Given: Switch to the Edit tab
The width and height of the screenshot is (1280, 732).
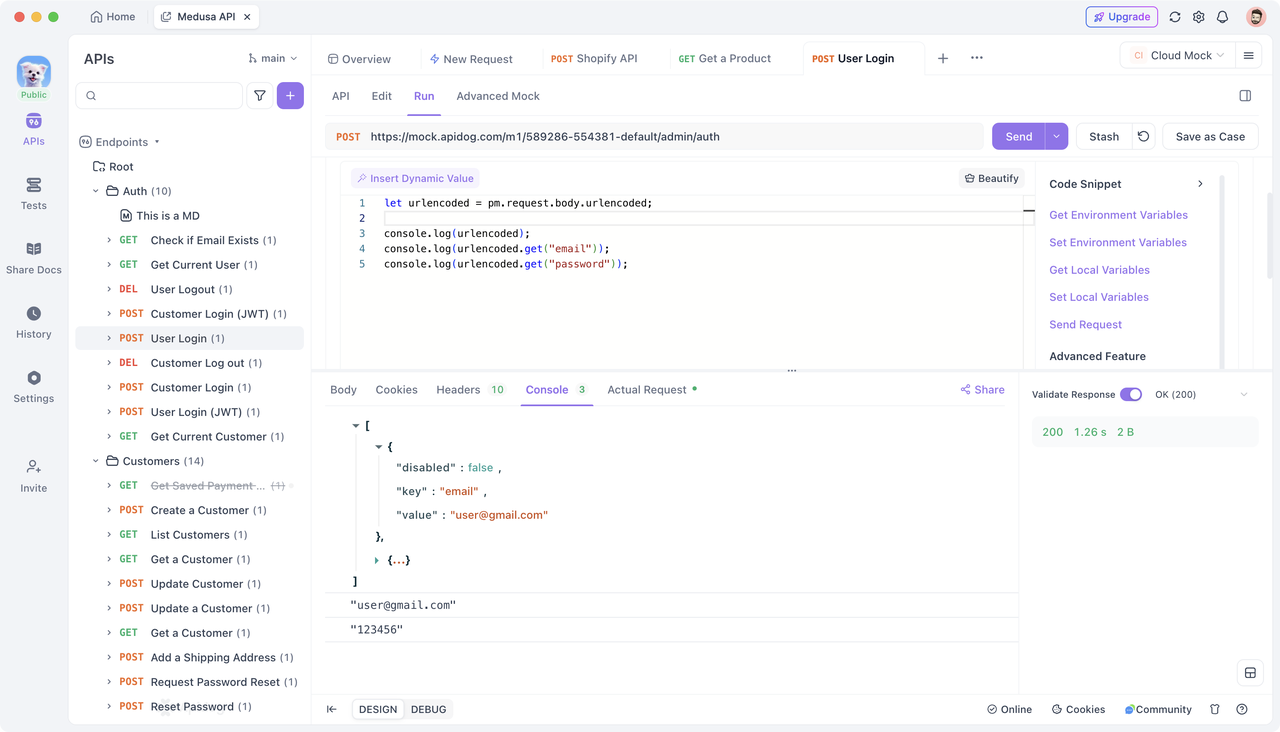Looking at the screenshot, I should 382,96.
